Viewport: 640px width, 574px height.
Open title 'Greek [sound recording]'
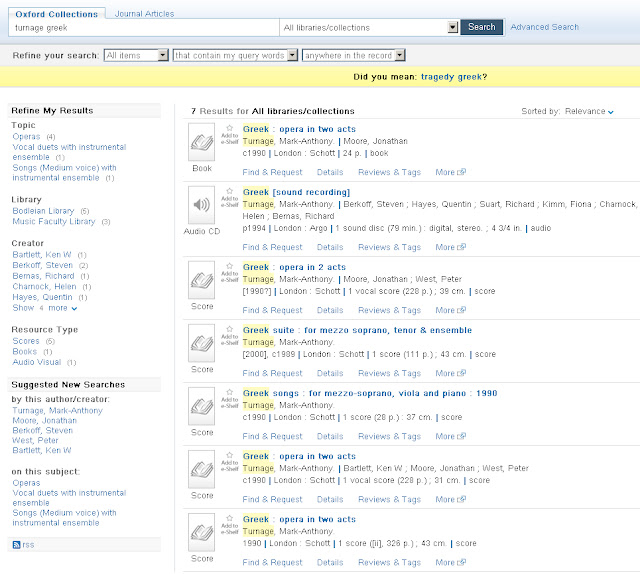click(296, 192)
